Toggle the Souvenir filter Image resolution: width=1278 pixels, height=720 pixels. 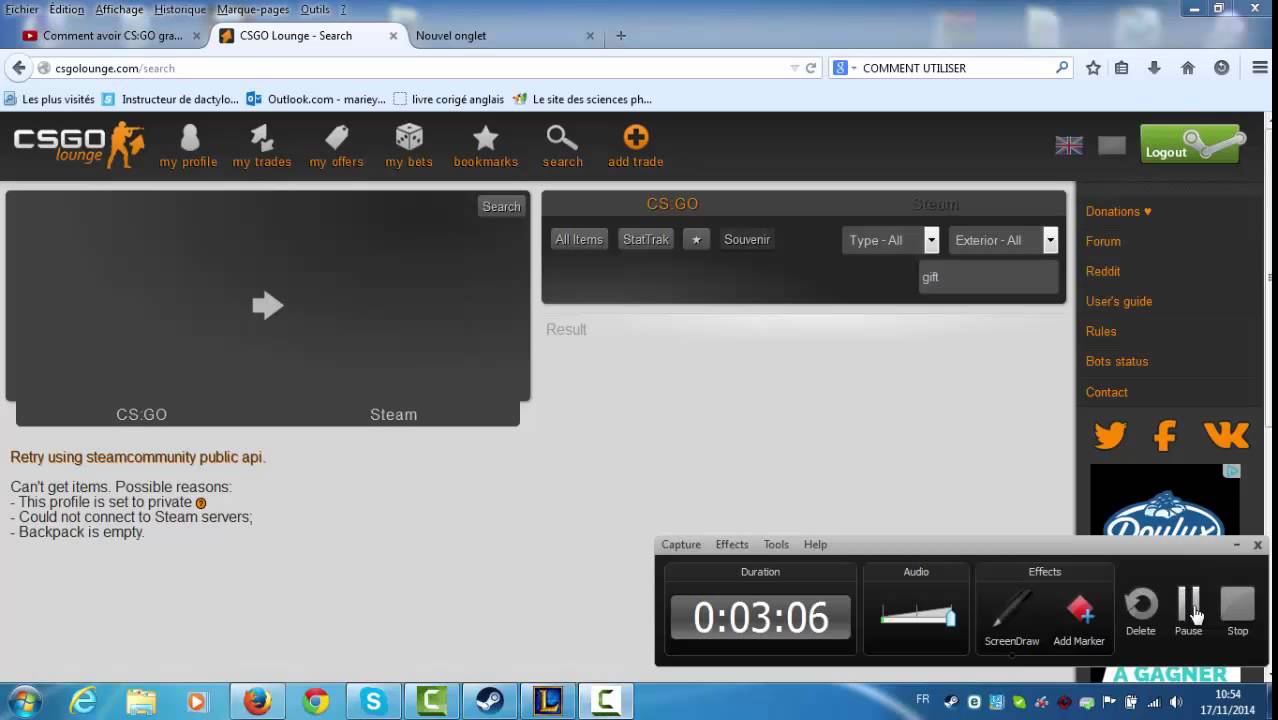747,240
